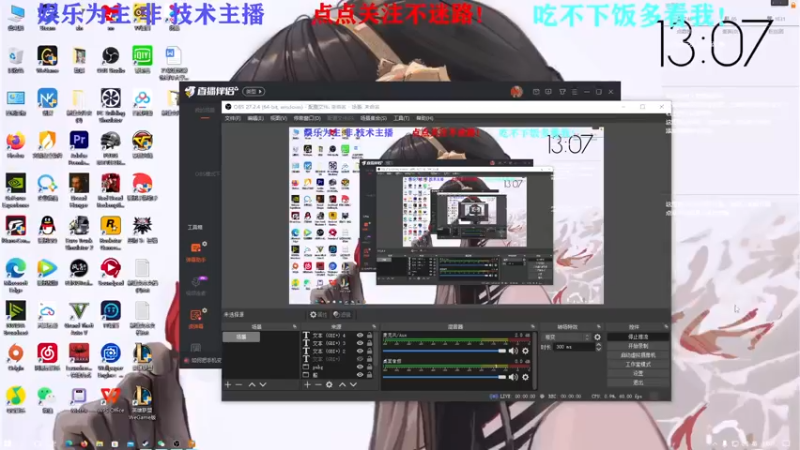
Task: Toggle lock on 文本 (GDI+) 3 source
Action: point(369,343)
